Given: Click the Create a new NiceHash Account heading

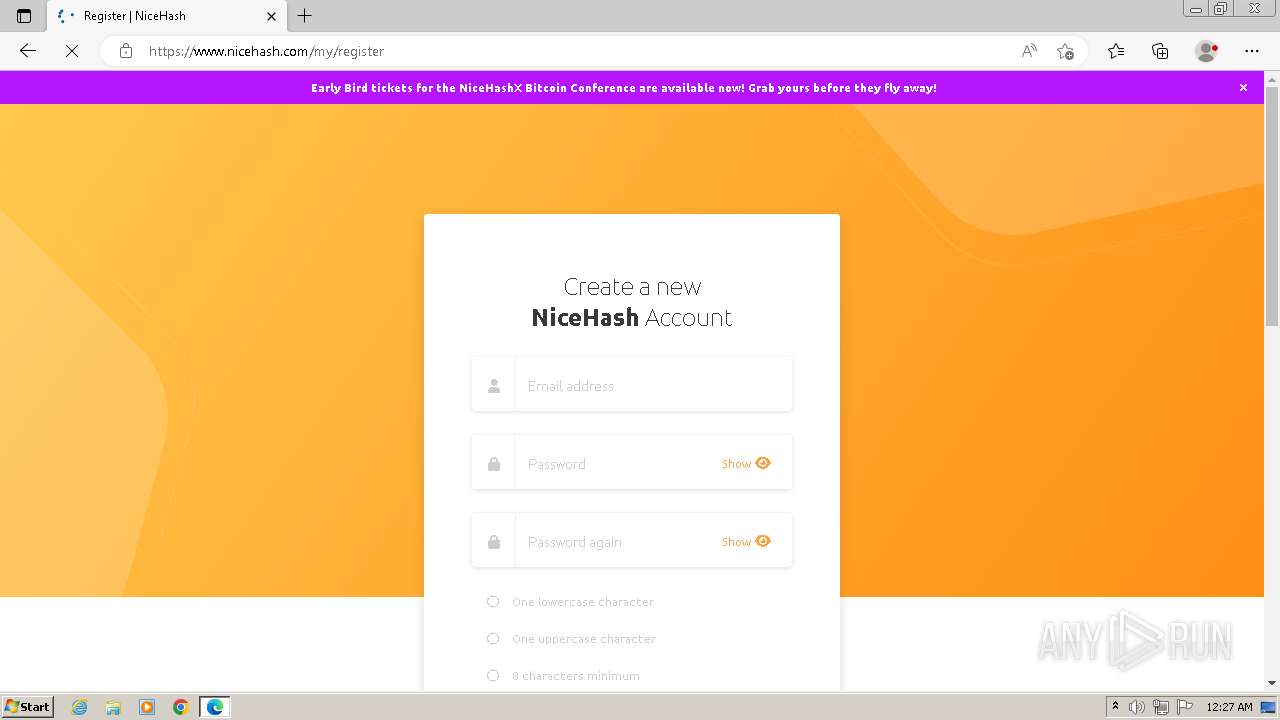Looking at the screenshot, I should tap(632, 302).
